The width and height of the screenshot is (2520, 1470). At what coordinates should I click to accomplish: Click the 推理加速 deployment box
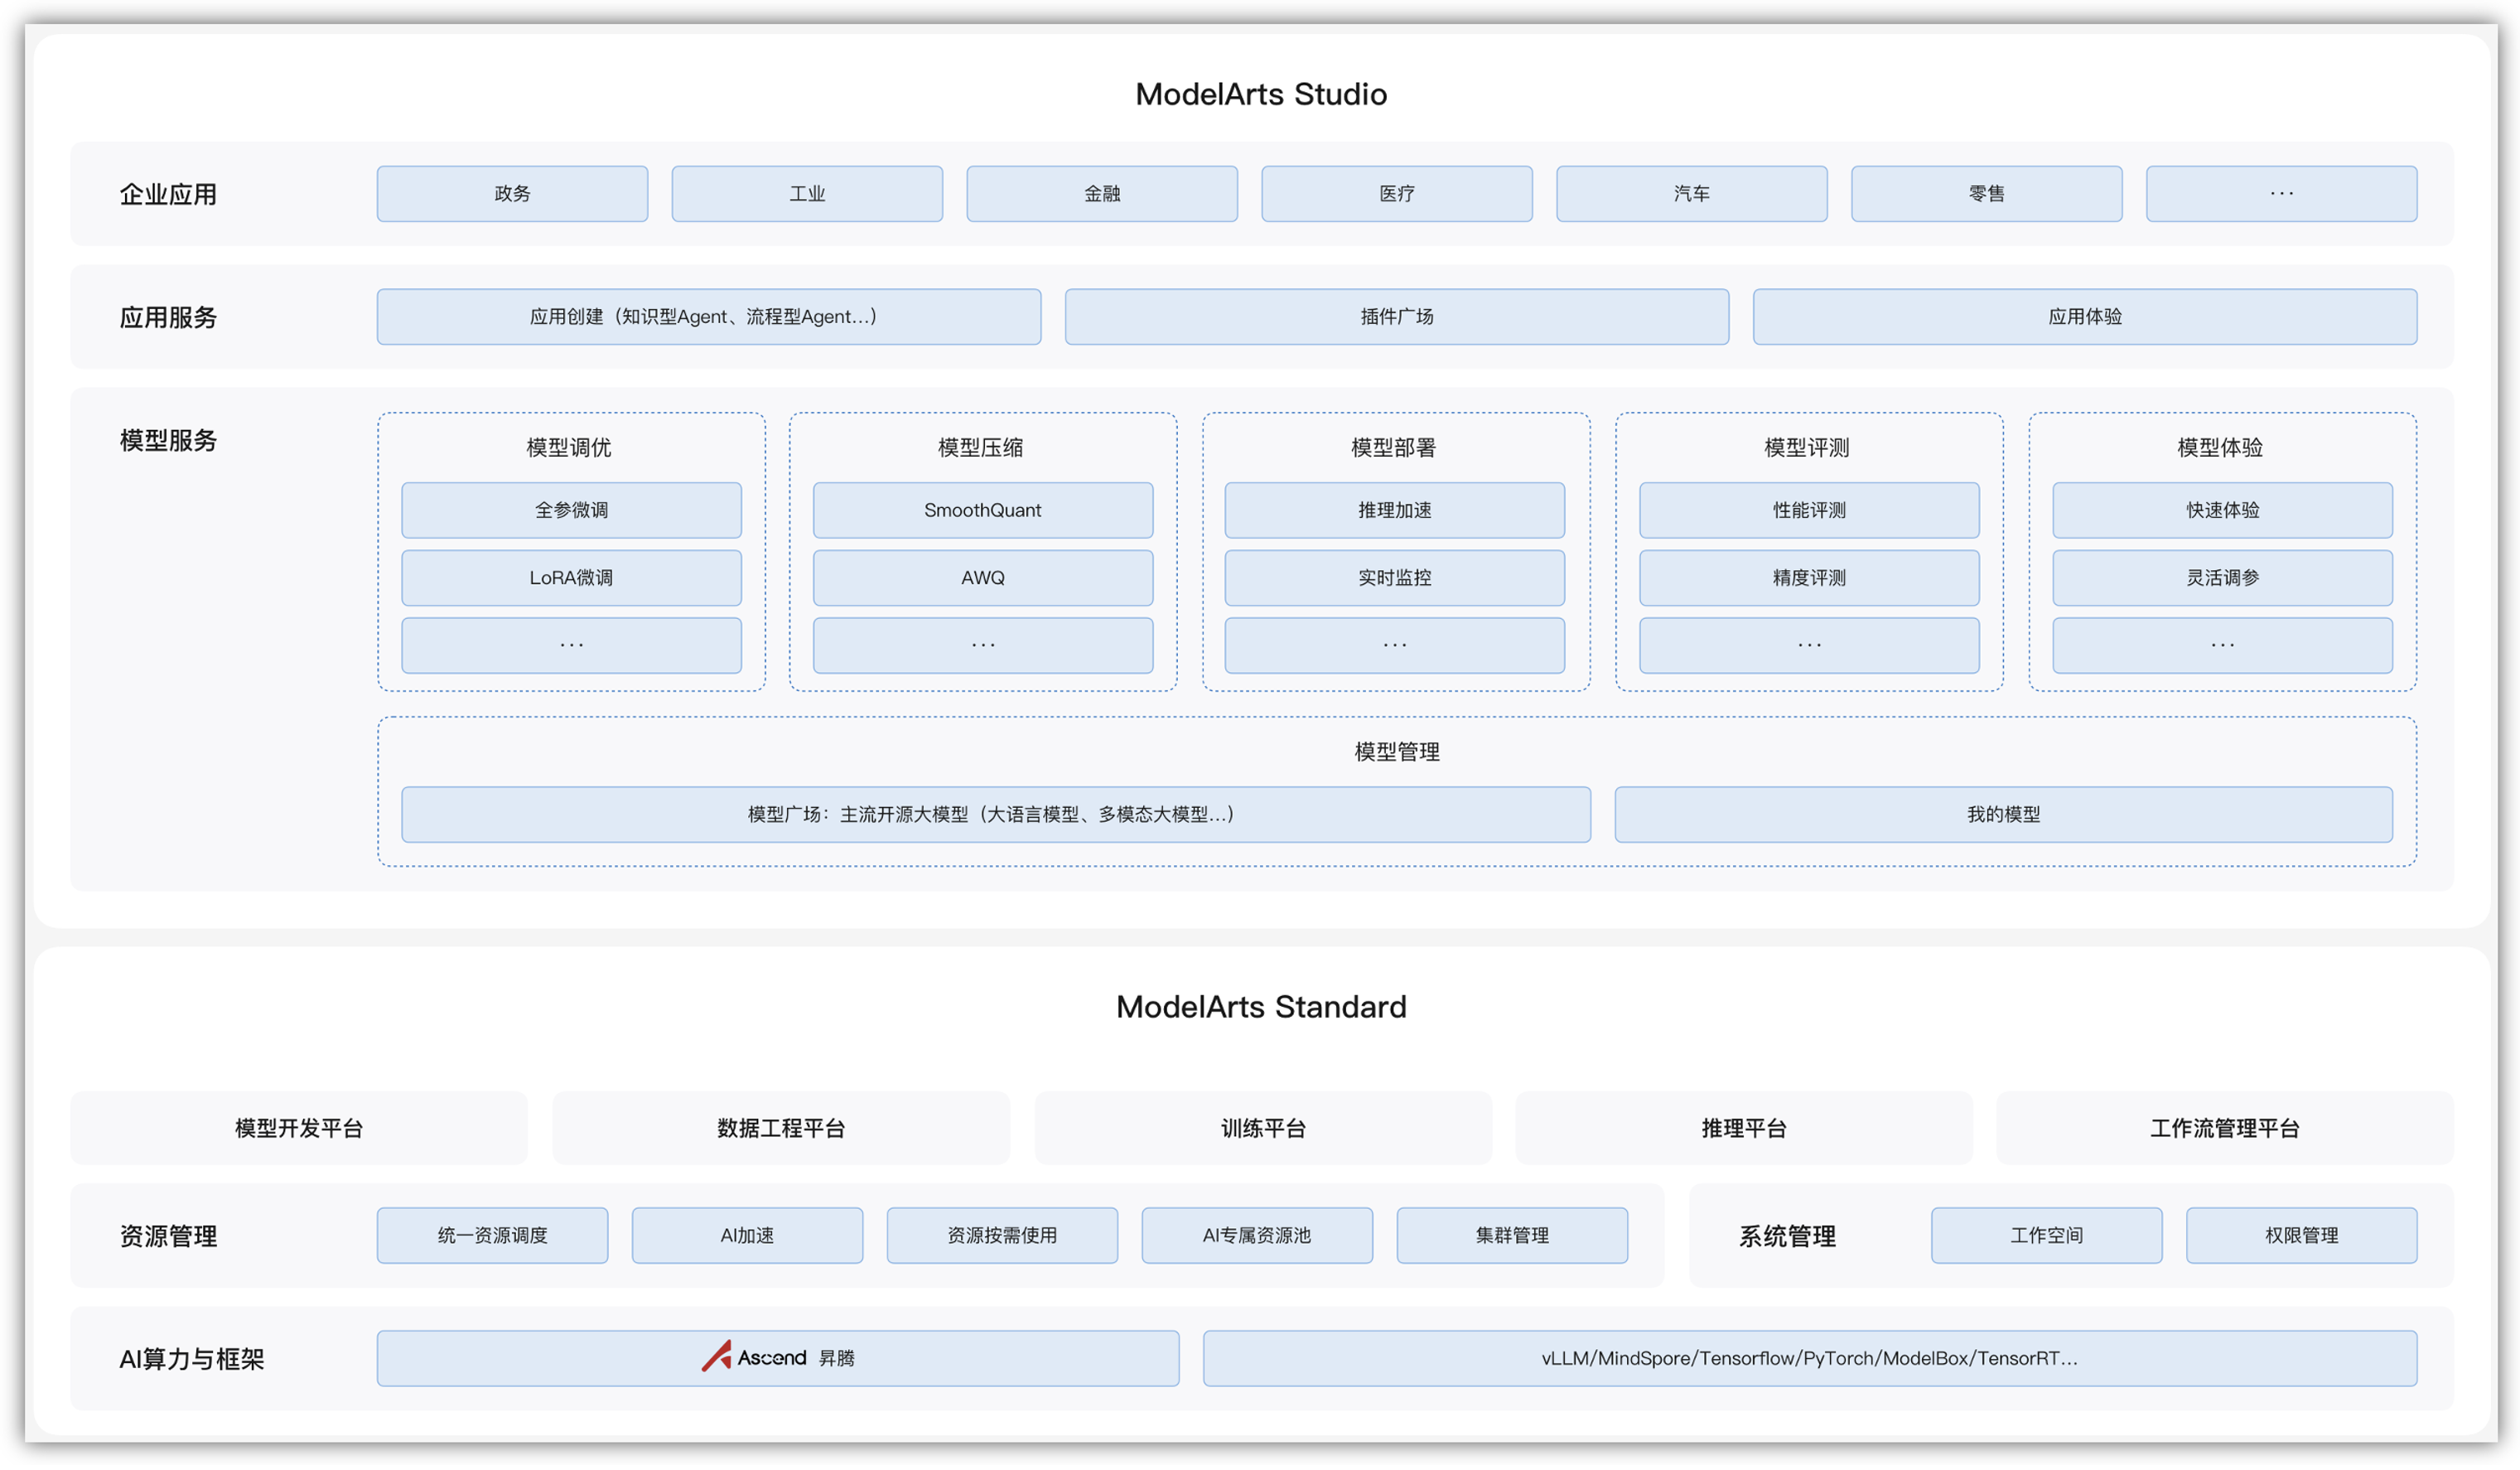click(1394, 510)
